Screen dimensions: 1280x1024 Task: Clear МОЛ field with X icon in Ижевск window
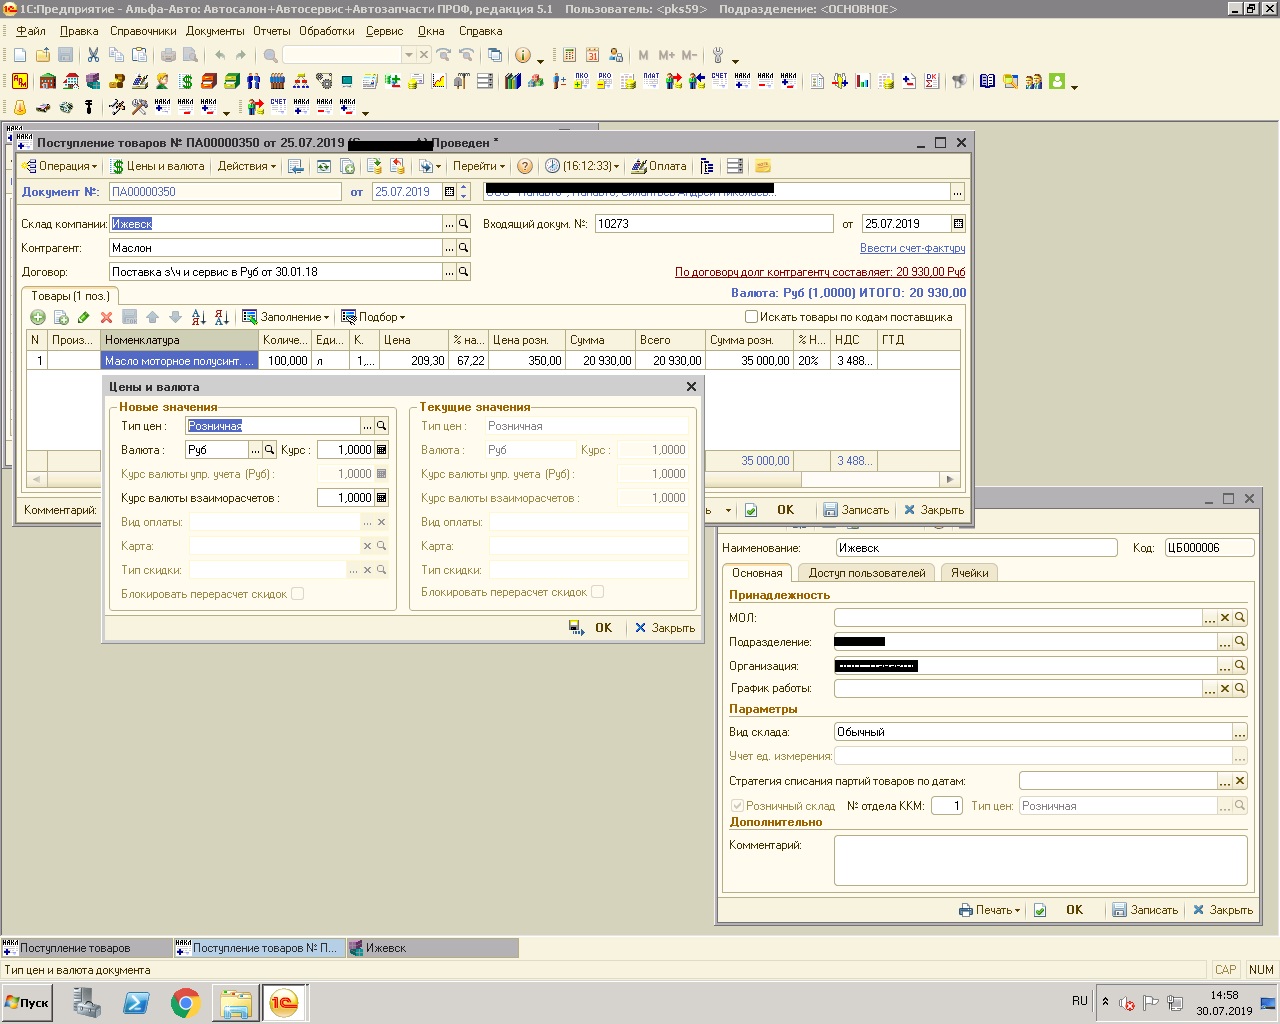(x=1225, y=618)
